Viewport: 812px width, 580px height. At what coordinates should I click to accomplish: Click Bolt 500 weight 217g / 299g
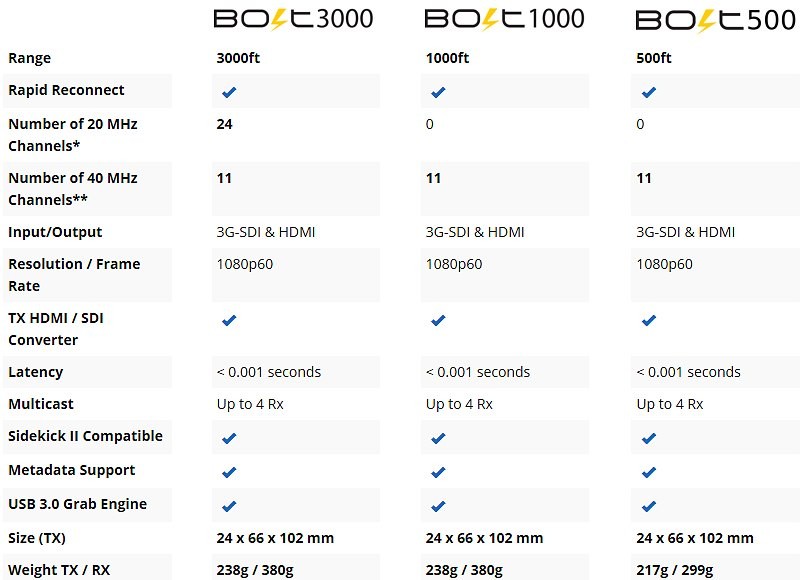tap(675, 570)
